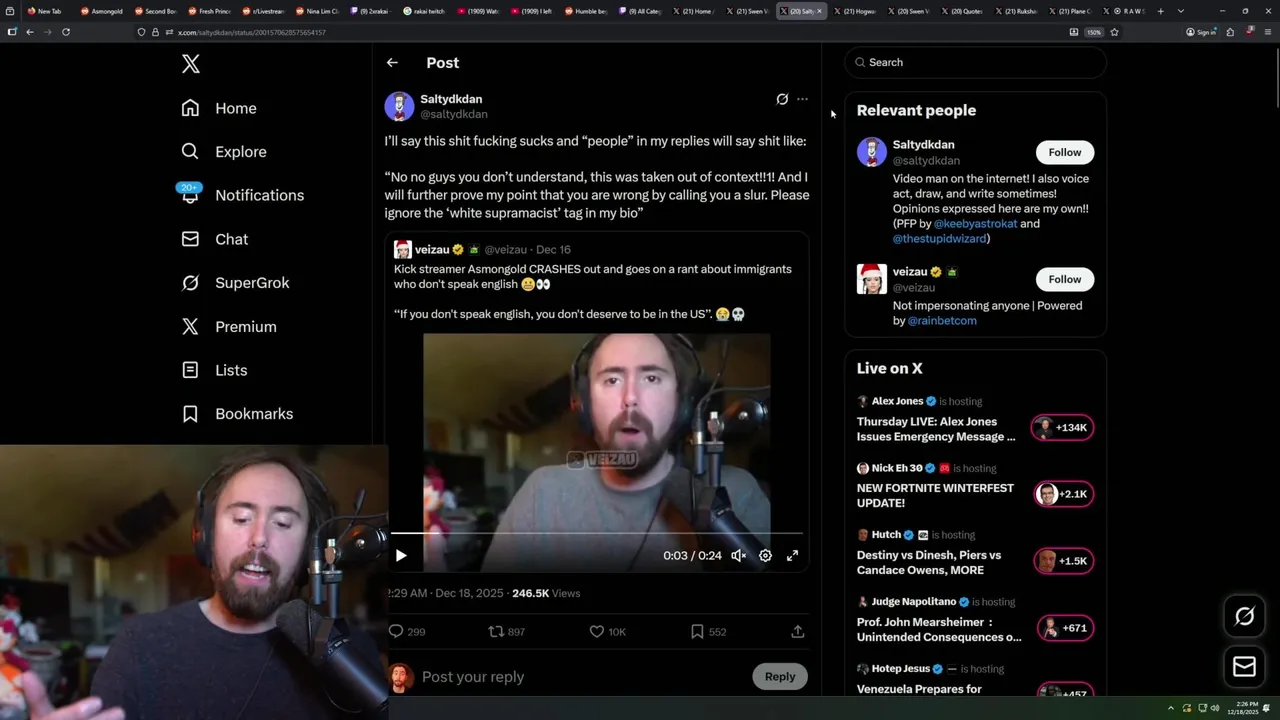Open the floating messages envelope button

pyautogui.click(x=1244, y=666)
